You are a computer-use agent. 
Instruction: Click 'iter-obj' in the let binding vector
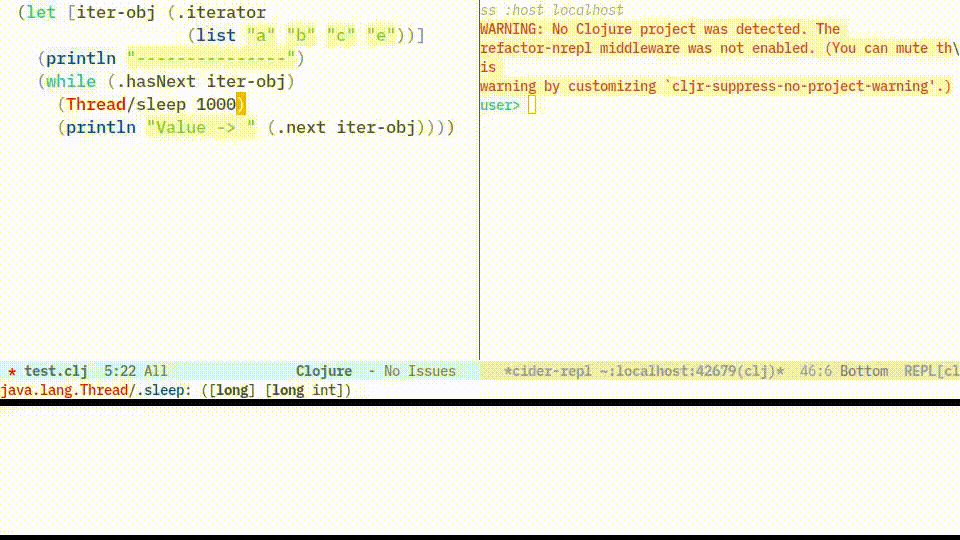[116, 12]
